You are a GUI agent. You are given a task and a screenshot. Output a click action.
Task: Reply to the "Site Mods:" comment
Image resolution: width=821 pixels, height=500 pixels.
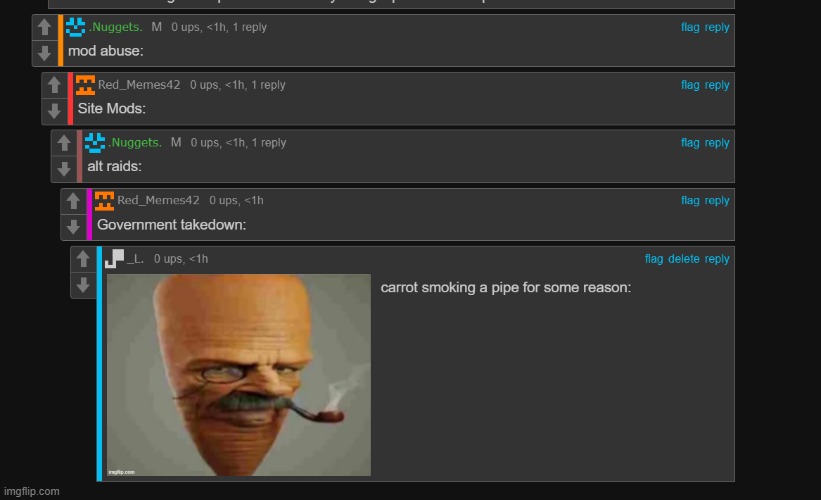(717, 85)
